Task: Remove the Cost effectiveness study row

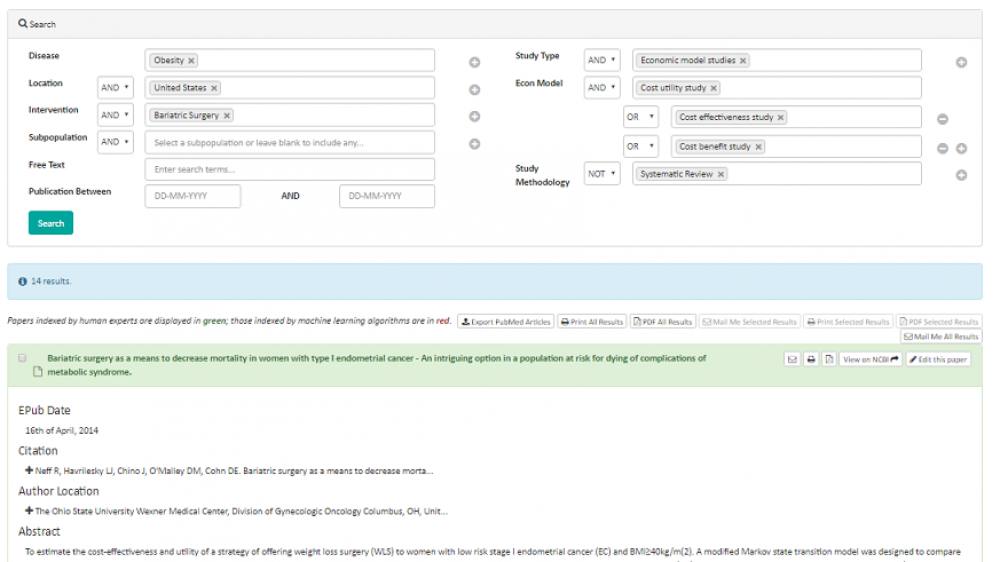Action: click(x=942, y=120)
